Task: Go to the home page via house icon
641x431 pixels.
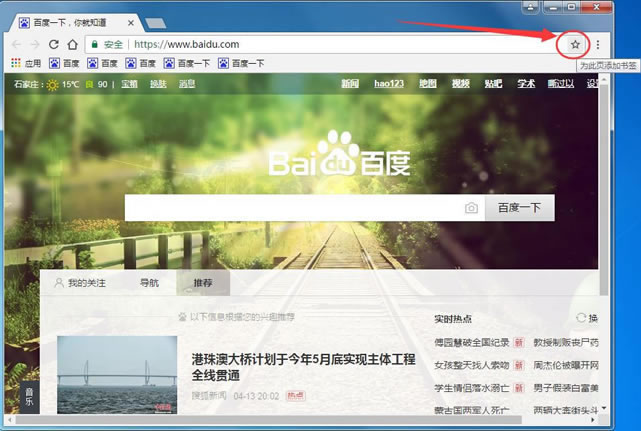Action: [72, 44]
